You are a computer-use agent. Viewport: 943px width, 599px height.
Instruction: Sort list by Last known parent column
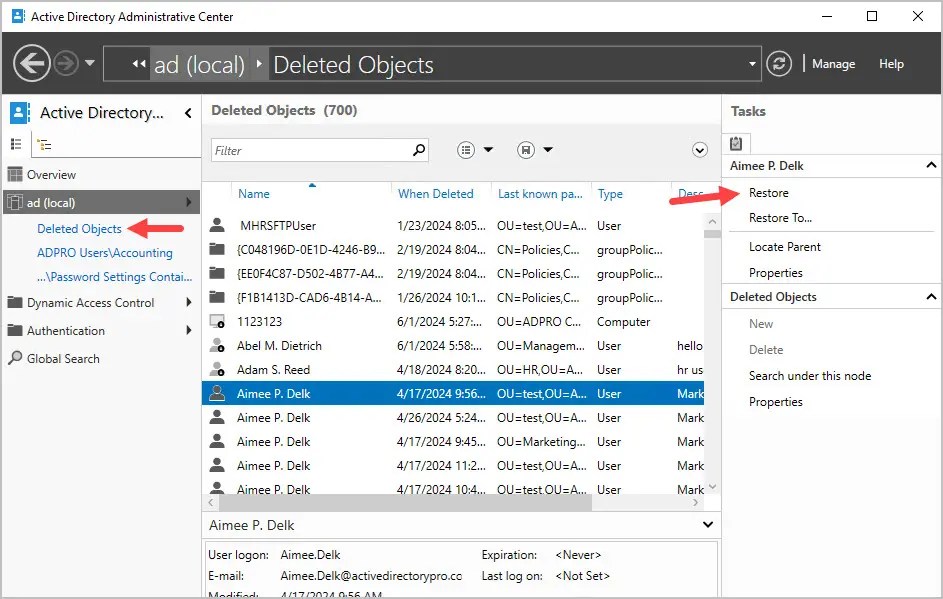pyautogui.click(x=540, y=194)
